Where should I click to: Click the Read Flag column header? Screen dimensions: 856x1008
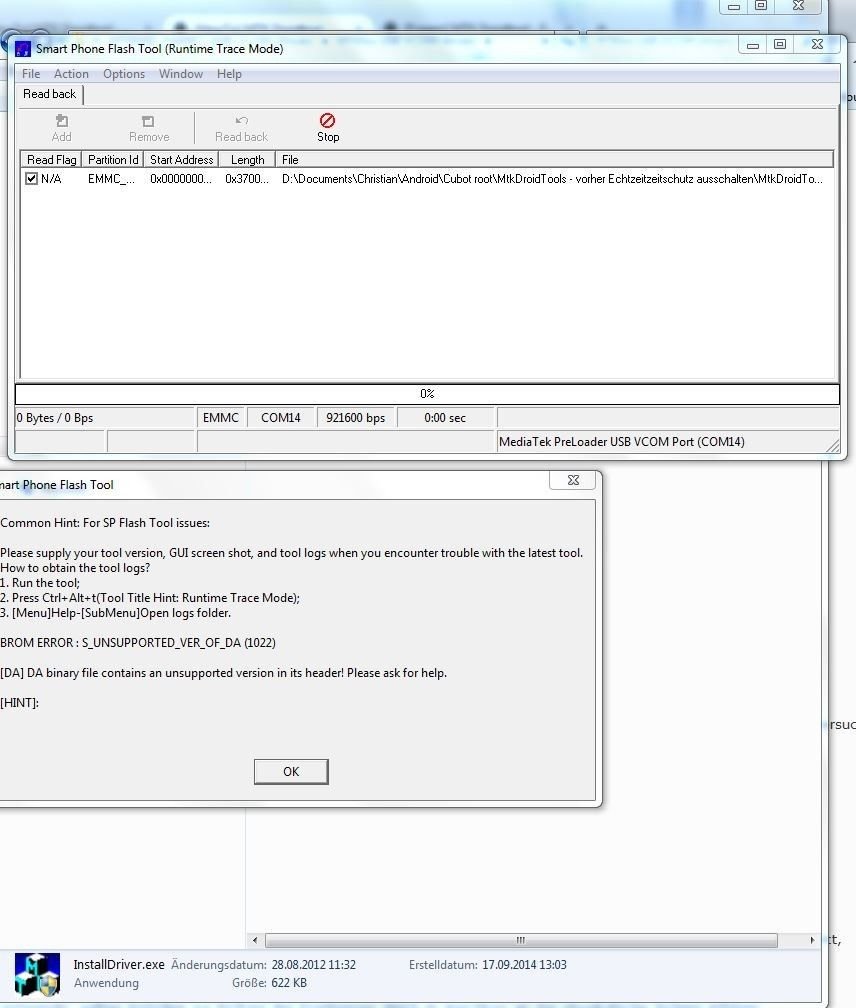click(51, 159)
